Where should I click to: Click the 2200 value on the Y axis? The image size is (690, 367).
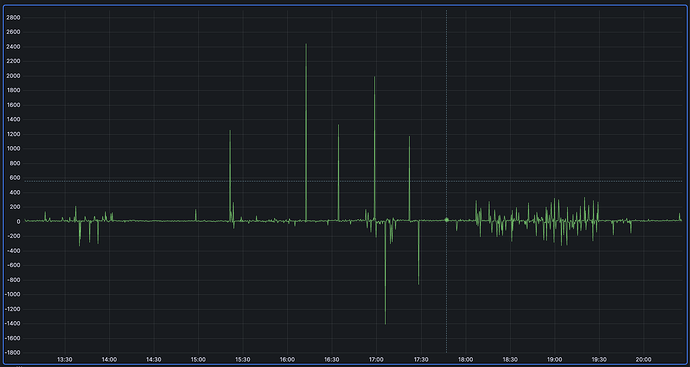tap(13, 61)
